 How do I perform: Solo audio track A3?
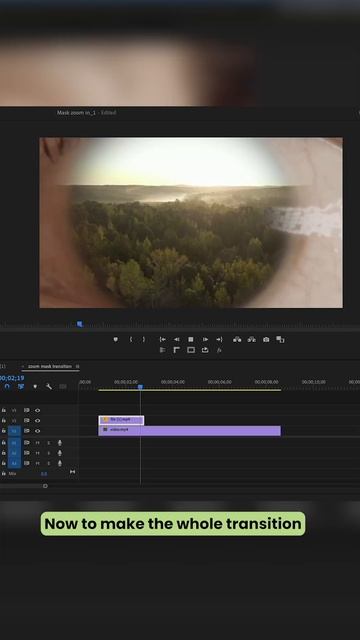coord(49,463)
